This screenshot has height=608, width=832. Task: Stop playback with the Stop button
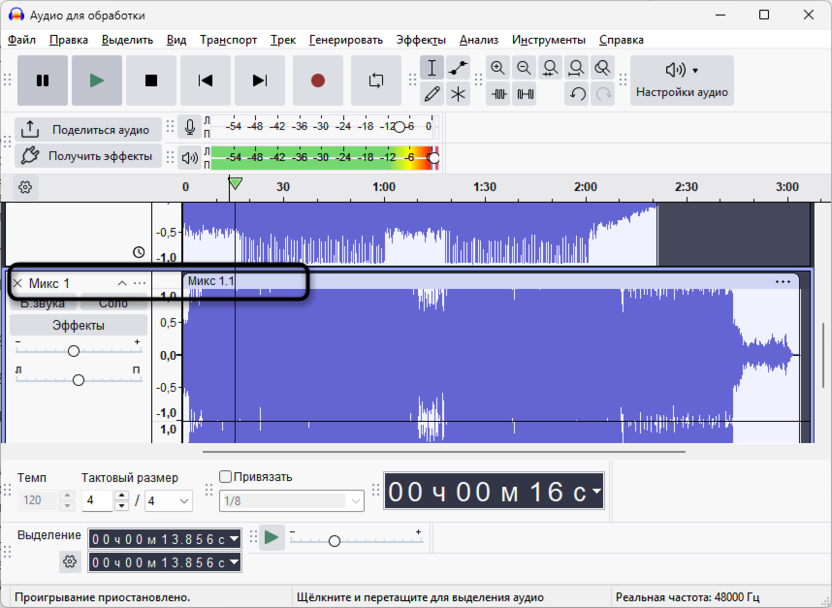[151, 81]
